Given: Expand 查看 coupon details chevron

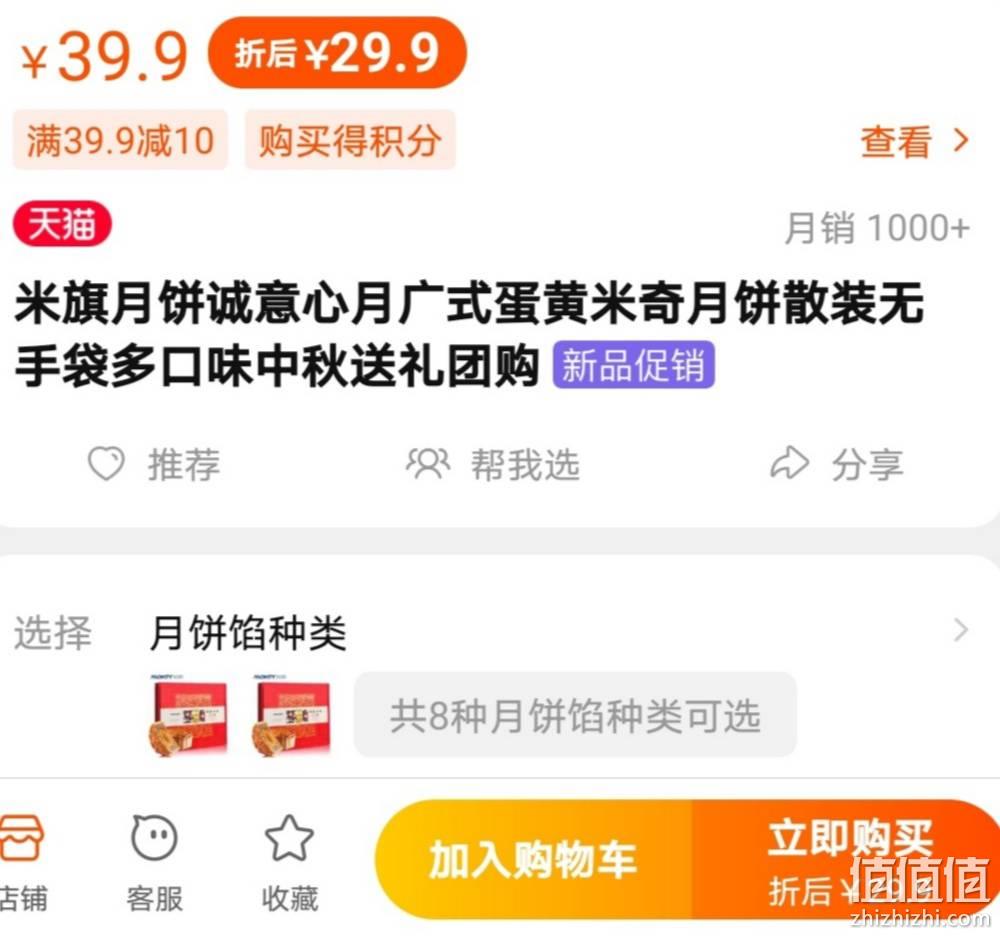Looking at the screenshot, I should click(961, 140).
